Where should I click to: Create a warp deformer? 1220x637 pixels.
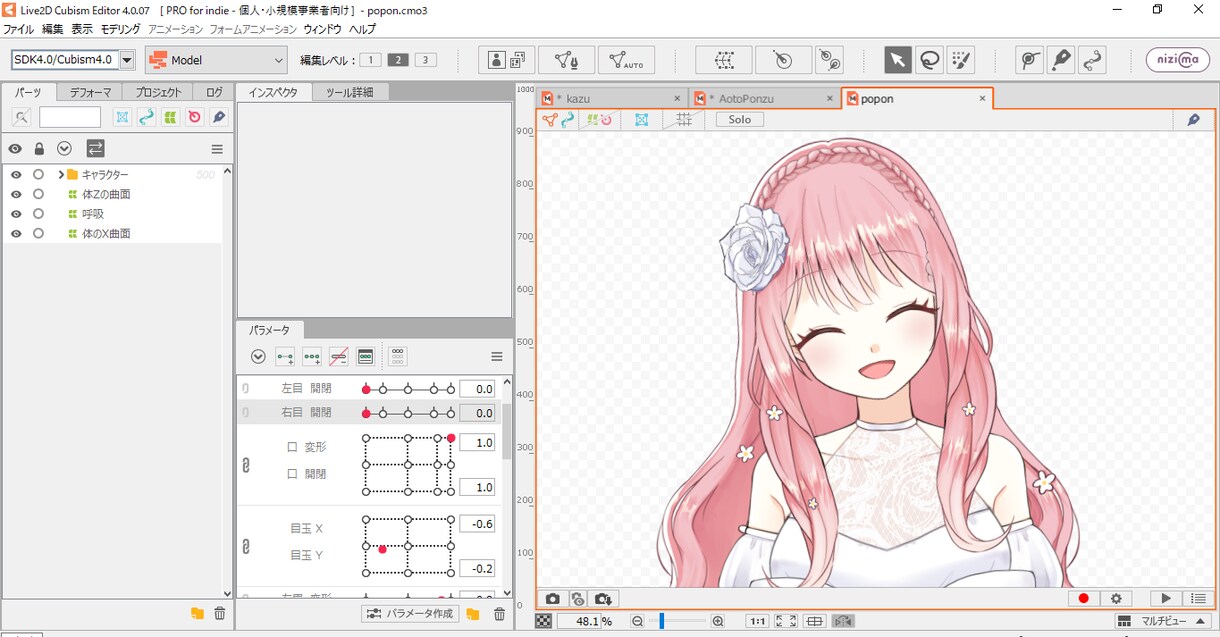[724, 60]
